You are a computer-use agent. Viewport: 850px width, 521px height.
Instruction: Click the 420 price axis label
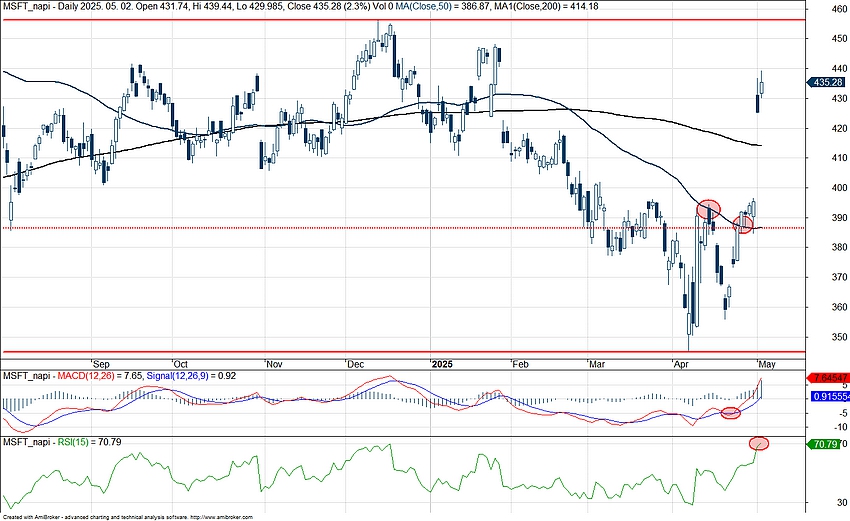pos(840,128)
